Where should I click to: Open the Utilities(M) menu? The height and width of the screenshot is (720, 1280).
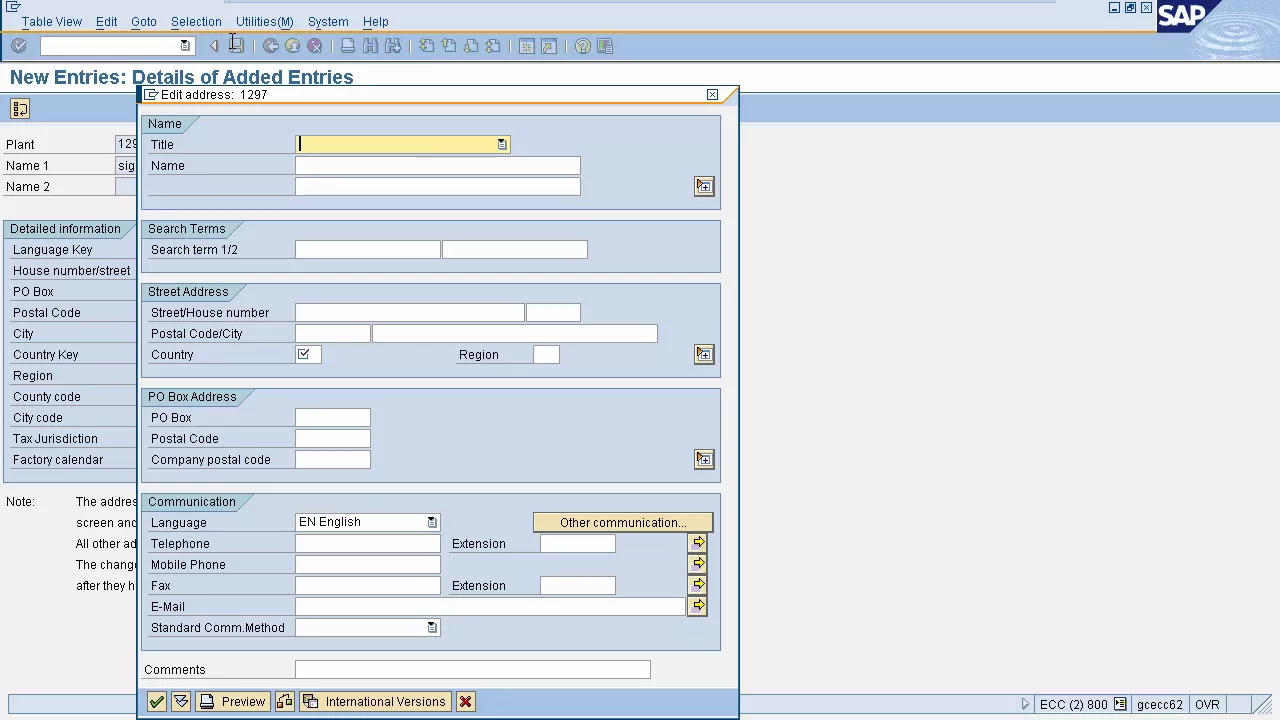tap(264, 21)
